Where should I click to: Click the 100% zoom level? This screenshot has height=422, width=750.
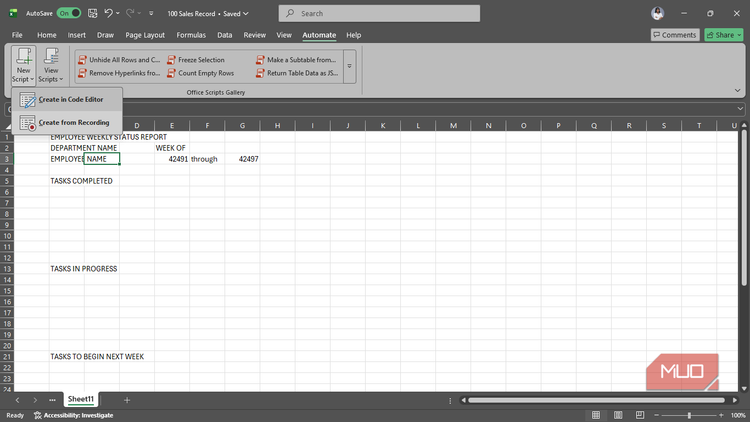738,415
